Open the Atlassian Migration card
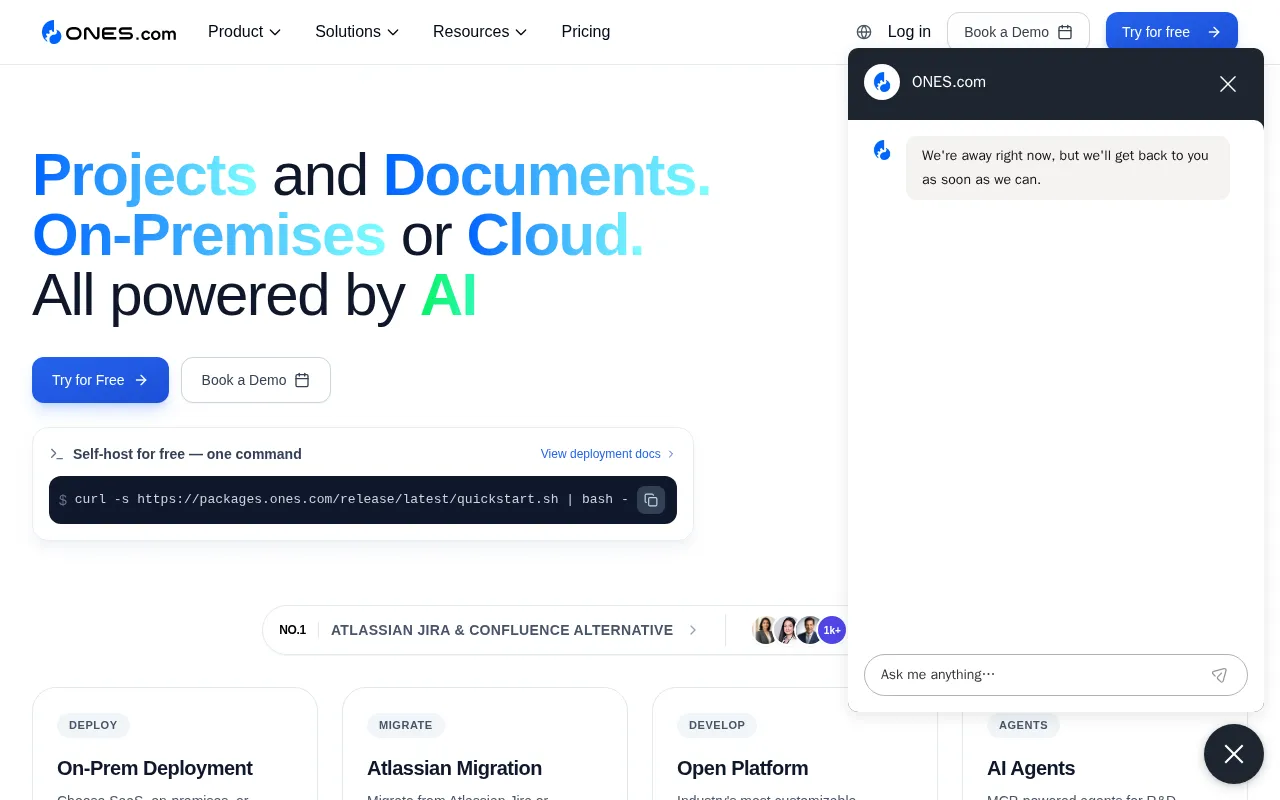Viewport: 1280px width, 800px height. click(485, 743)
